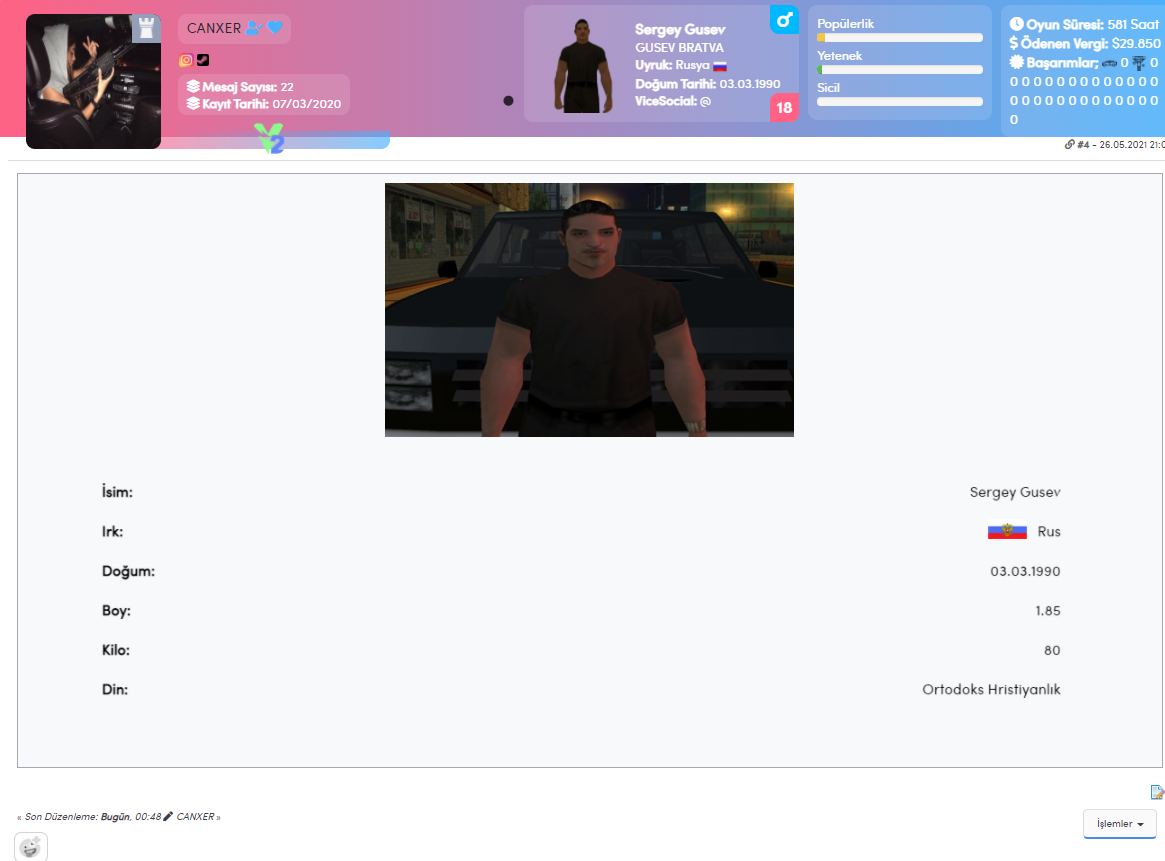Click the Sergey Gusev value in İsim row
This screenshot has width=1165, height=861.
click(1015, 492)
